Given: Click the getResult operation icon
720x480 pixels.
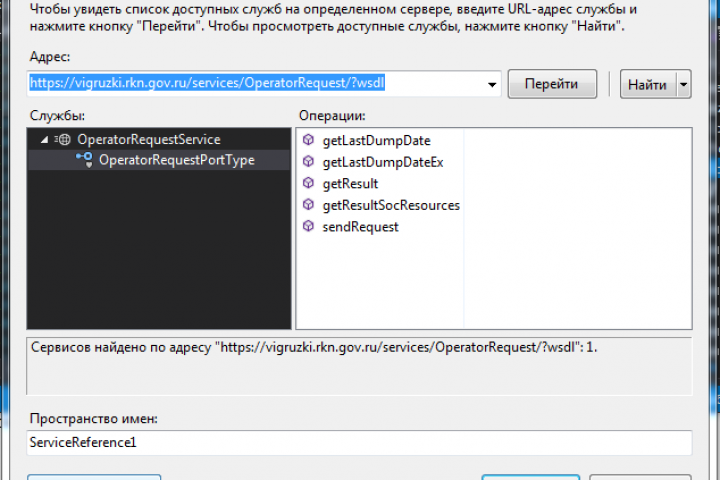Looking at the screenshot, I should pyautogui.click(x=309, y=183).
